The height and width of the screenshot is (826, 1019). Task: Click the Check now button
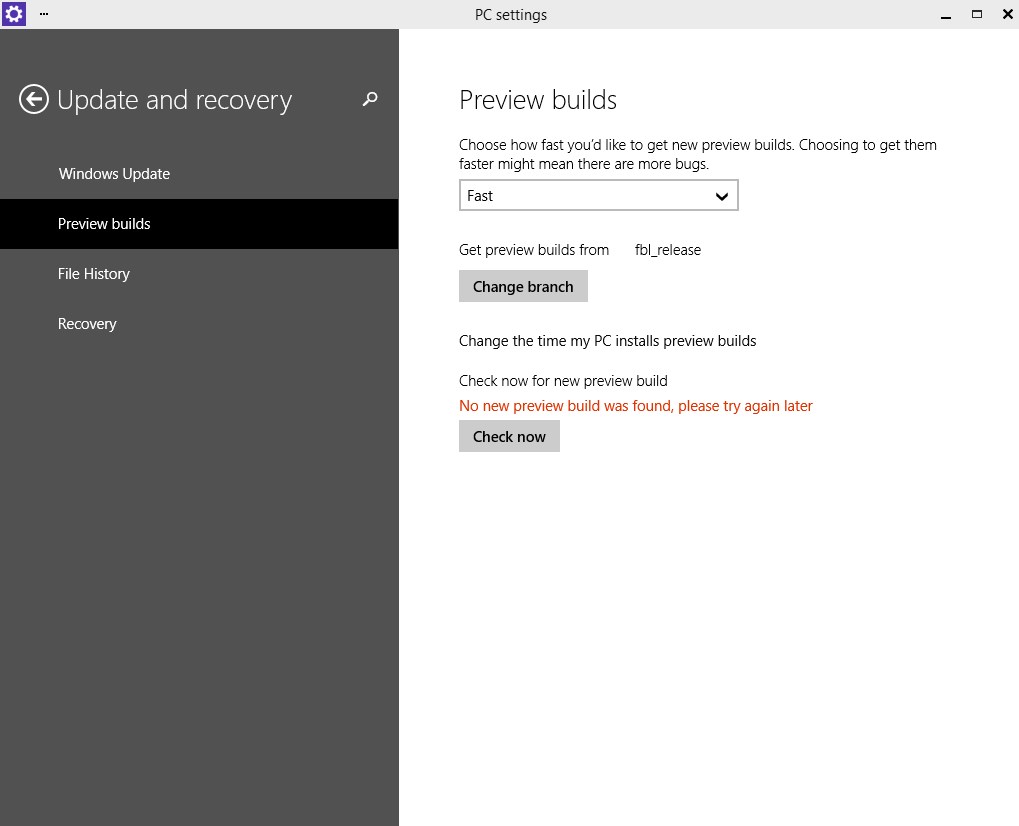(510, 437)
